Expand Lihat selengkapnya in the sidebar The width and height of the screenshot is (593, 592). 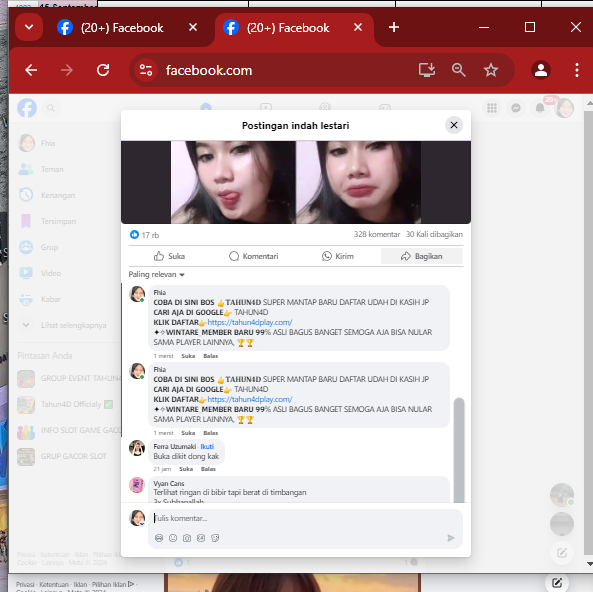click(68, 325)
